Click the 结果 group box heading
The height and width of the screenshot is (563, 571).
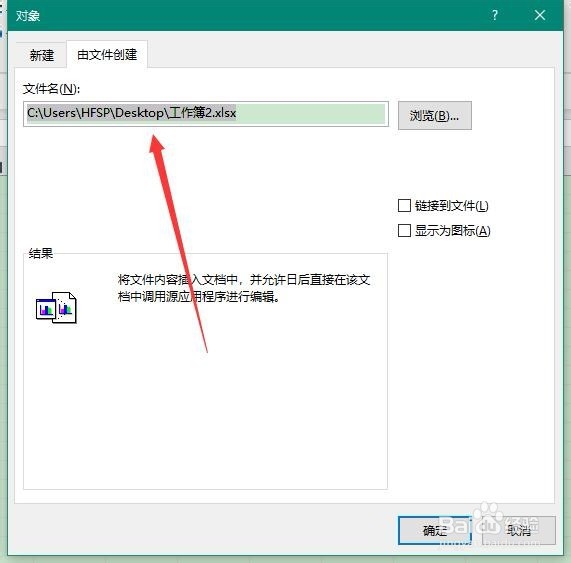click(x=41, y=253)
